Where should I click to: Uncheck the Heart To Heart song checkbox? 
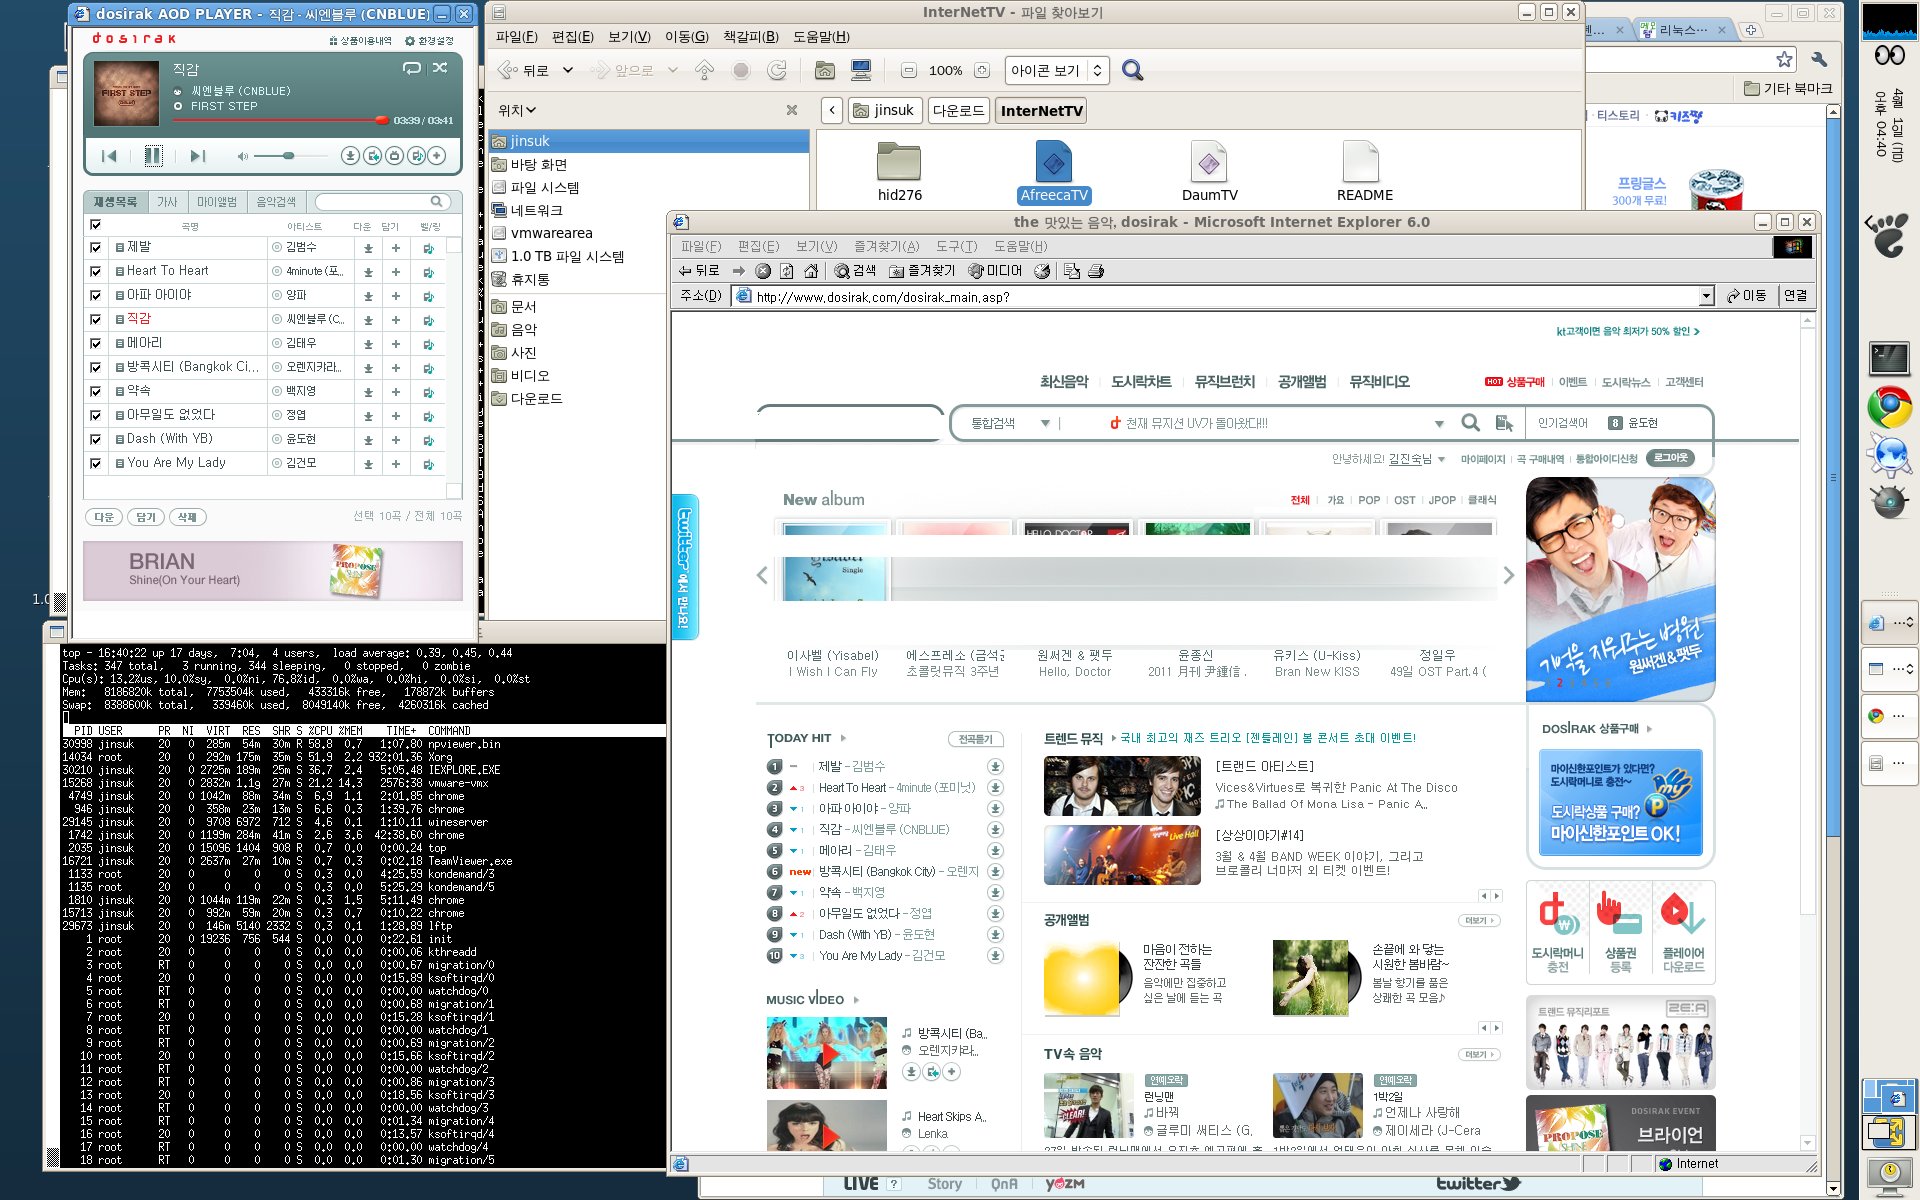click(x=96, y=271)
